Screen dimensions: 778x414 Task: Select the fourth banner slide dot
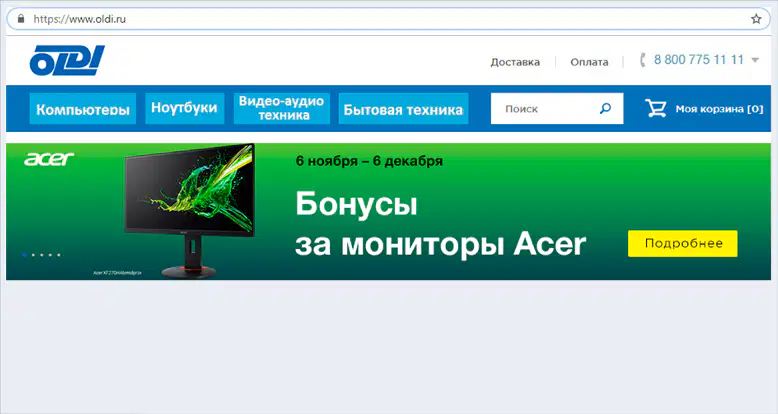coord(50,255)
